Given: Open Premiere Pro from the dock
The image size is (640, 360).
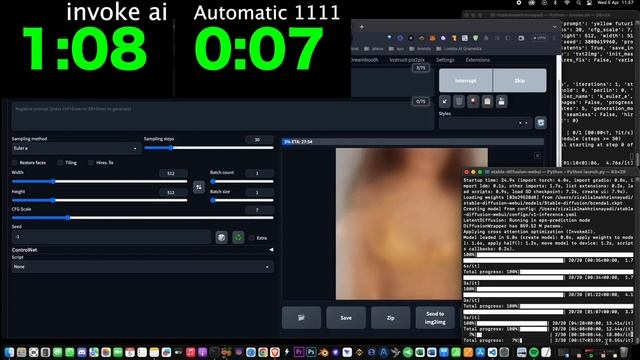Looking at the screenshot, I should [299, 352].
